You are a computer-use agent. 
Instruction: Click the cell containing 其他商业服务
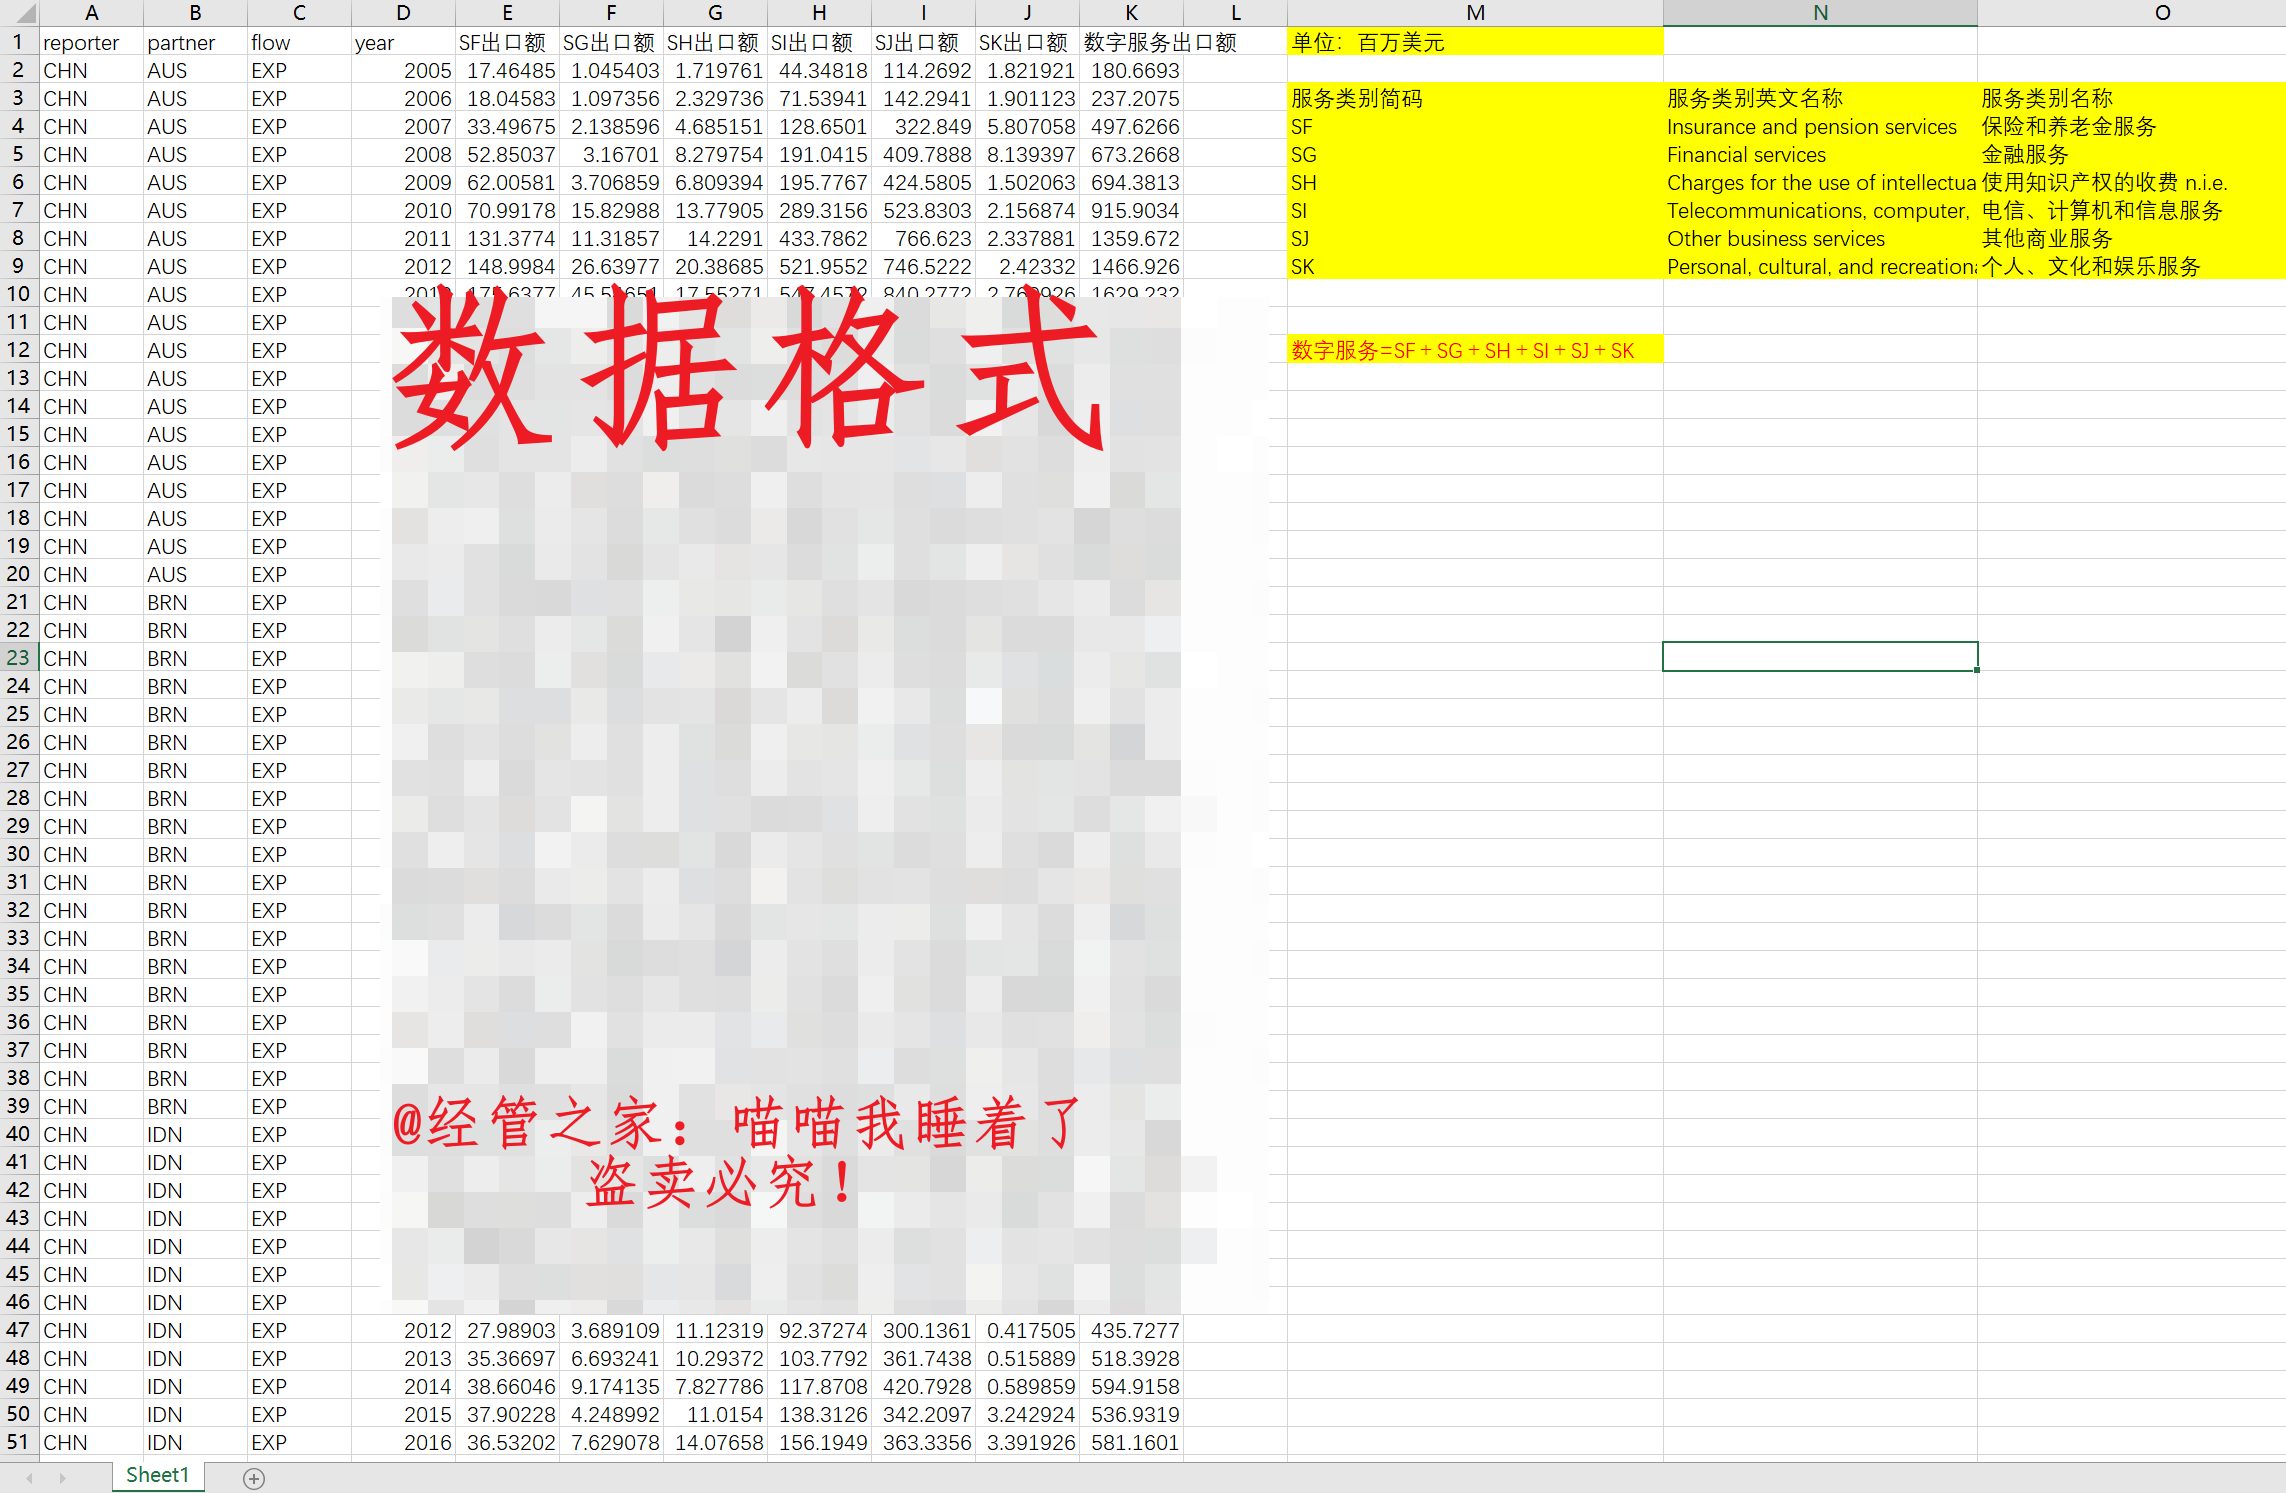click(2047, 238)
